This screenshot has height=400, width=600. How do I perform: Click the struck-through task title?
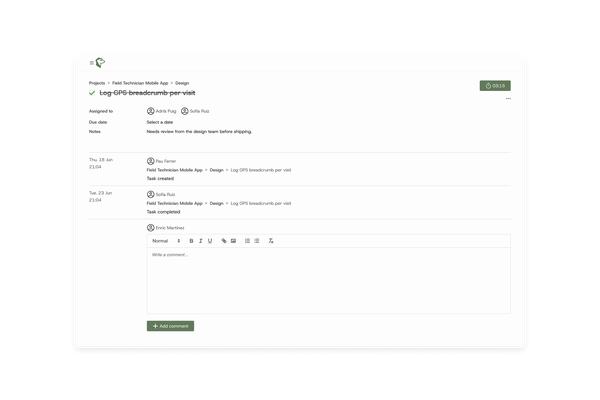coord(147,93)
